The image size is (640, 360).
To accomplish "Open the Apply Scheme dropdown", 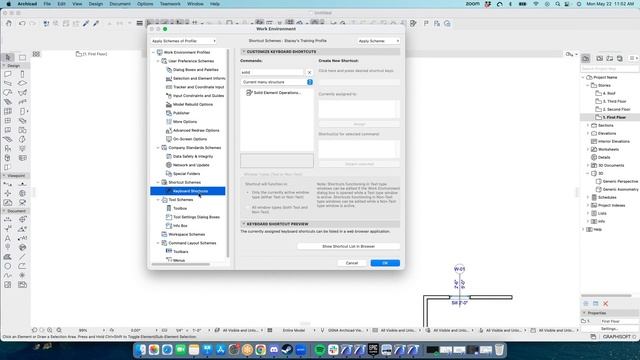I will pyautogui.click(x=378, y=41).
